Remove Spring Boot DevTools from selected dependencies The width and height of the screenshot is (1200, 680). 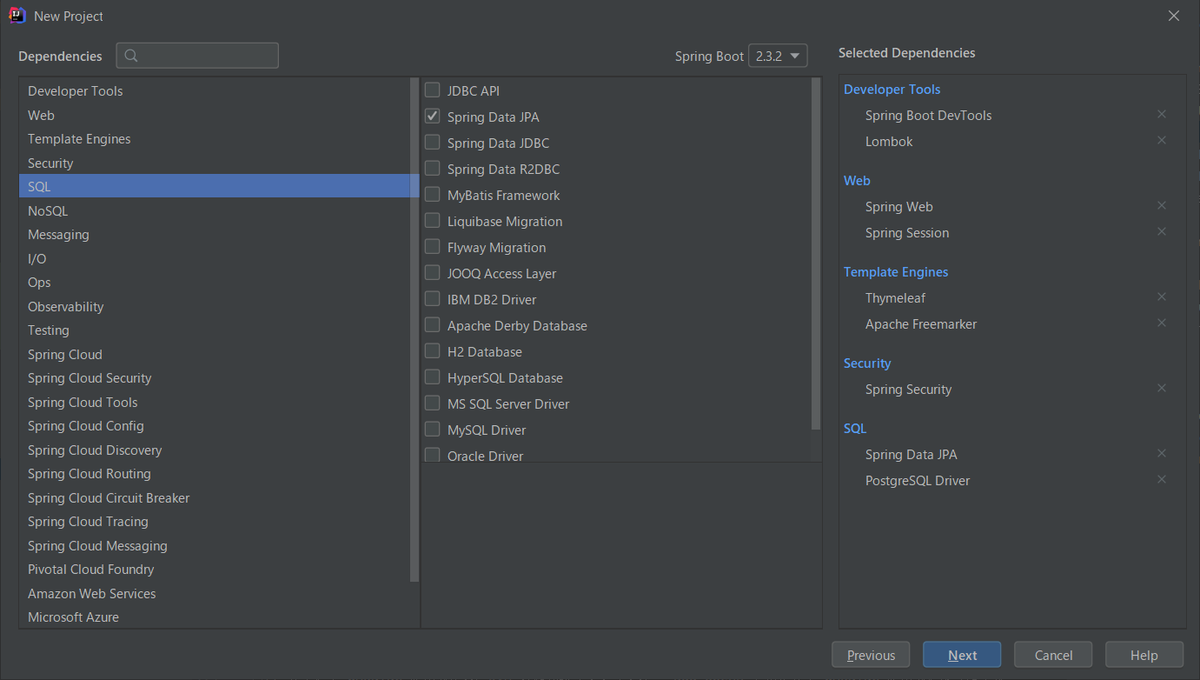[x=1161, y=114]
